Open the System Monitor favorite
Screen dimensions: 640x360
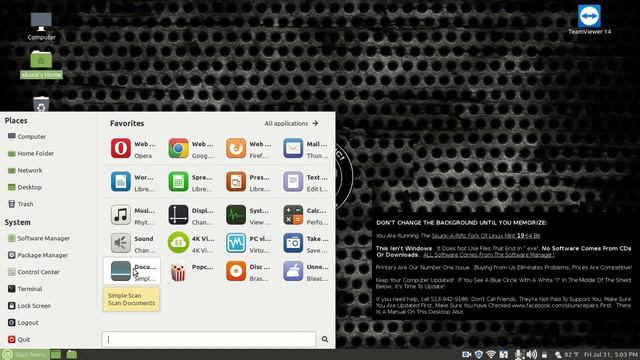click(248, 216)
